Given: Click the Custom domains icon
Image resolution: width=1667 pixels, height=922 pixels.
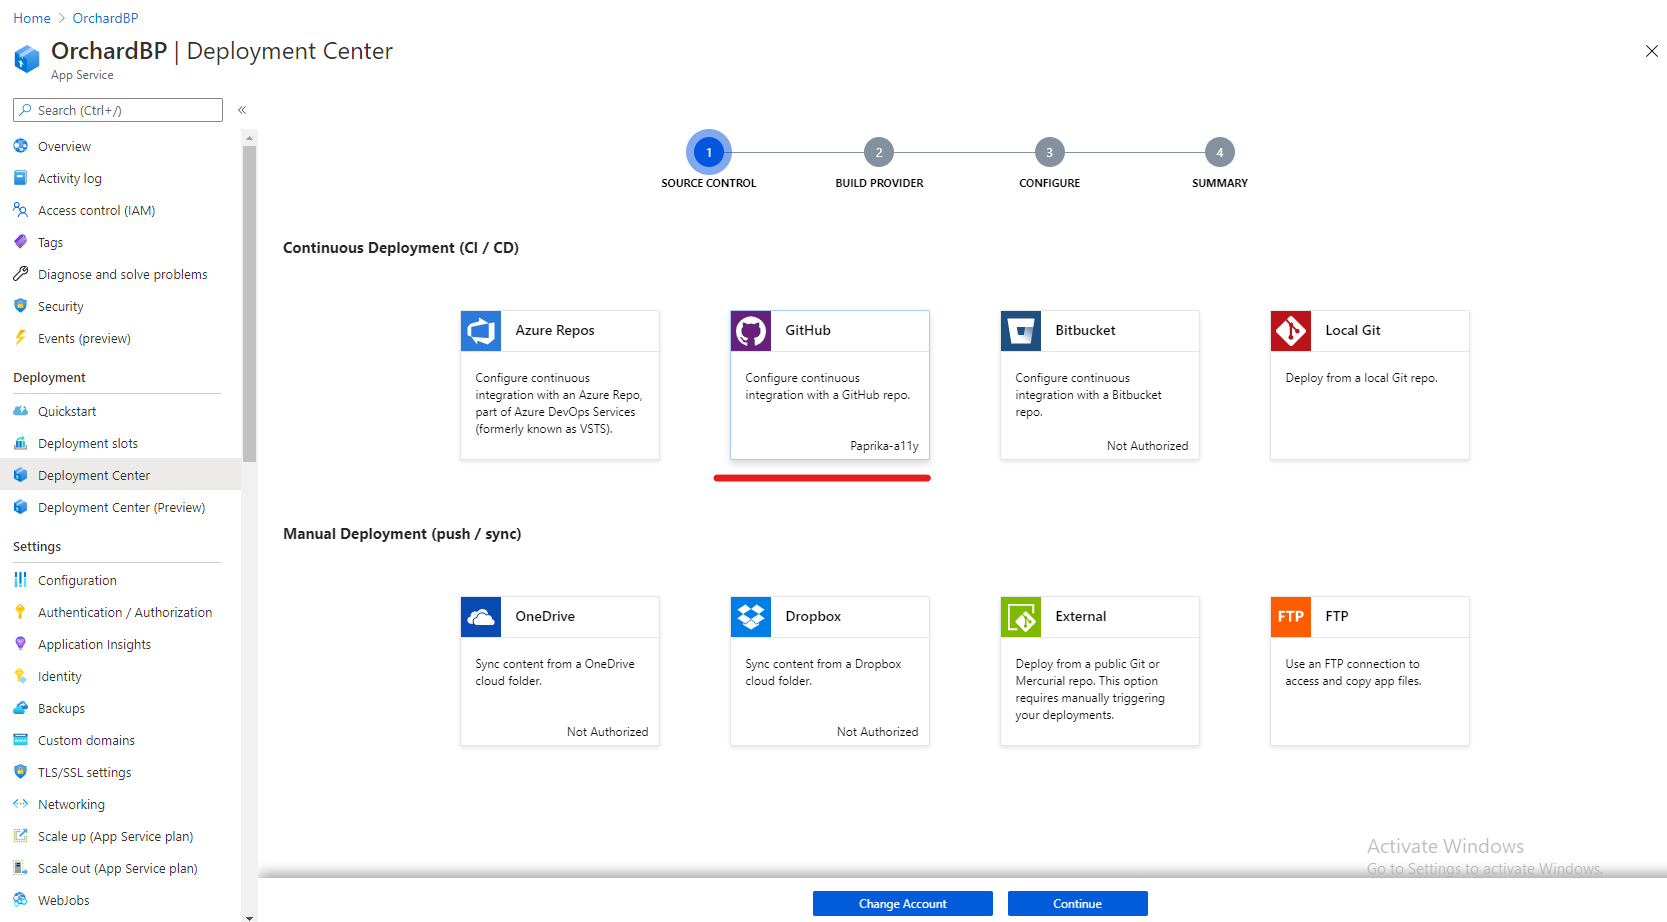Looking at the screenshot, I should [20, 740].
